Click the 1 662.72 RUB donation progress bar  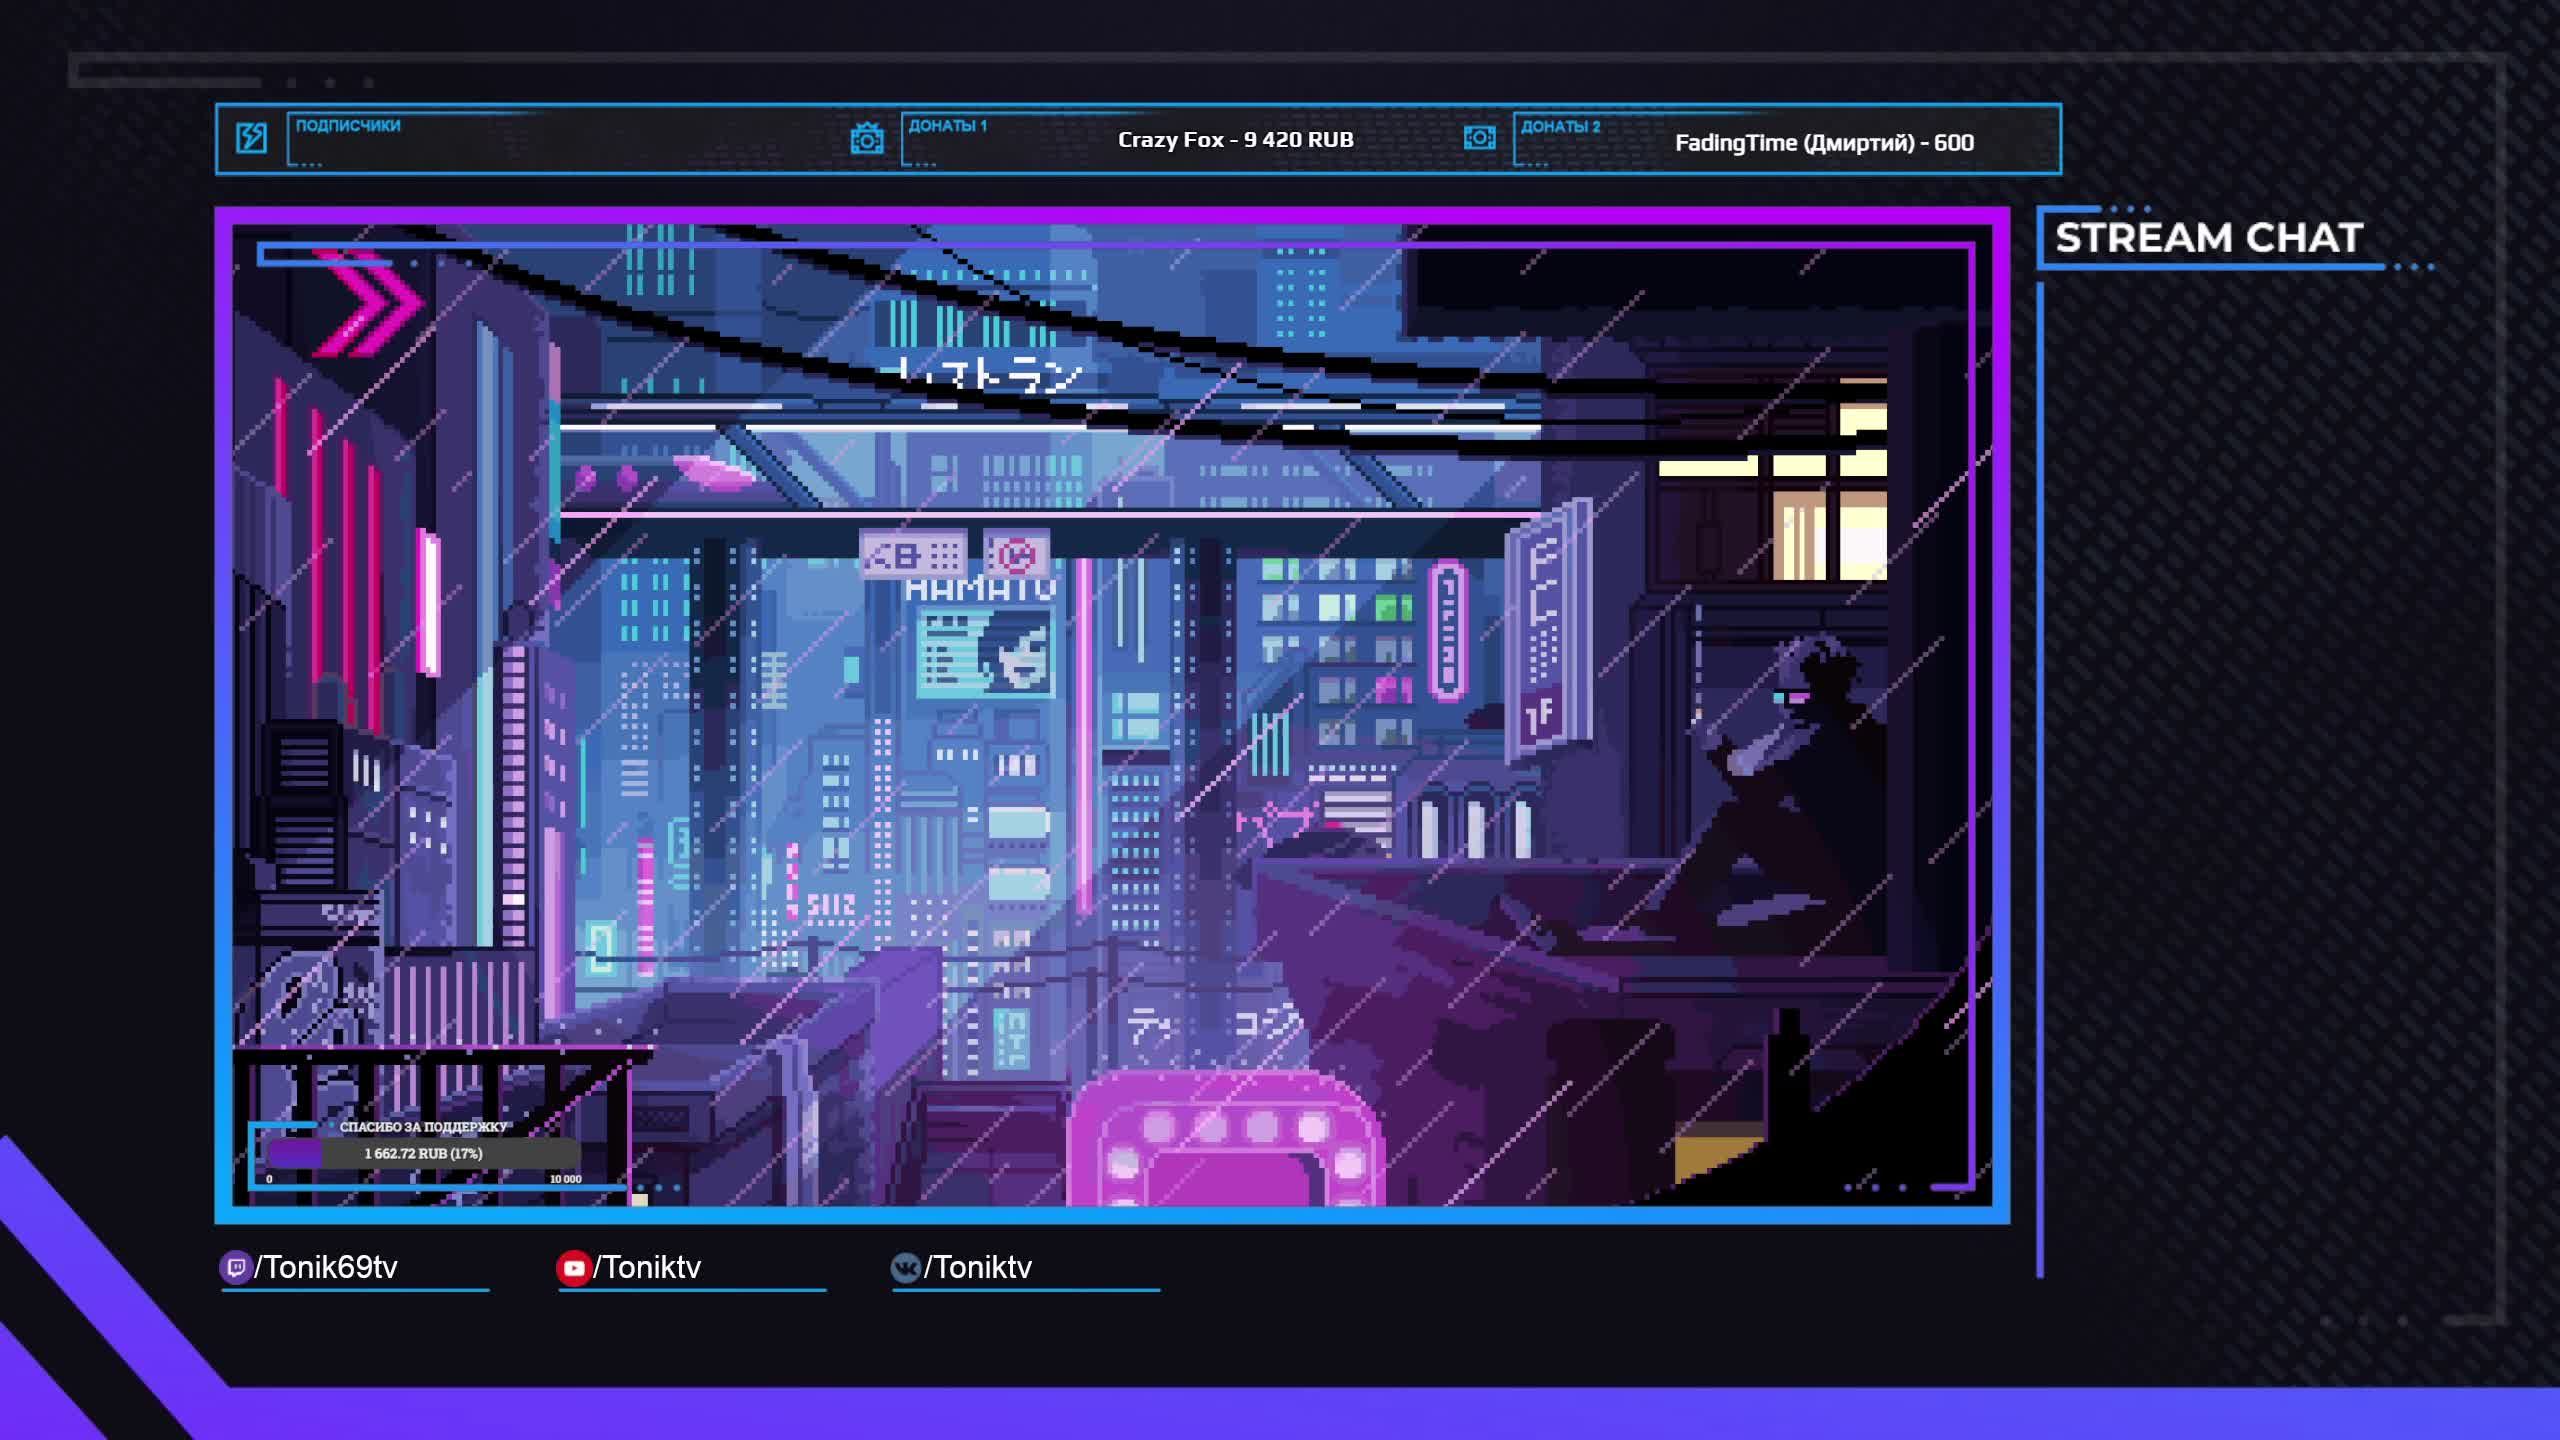[x=423, y=1154]
